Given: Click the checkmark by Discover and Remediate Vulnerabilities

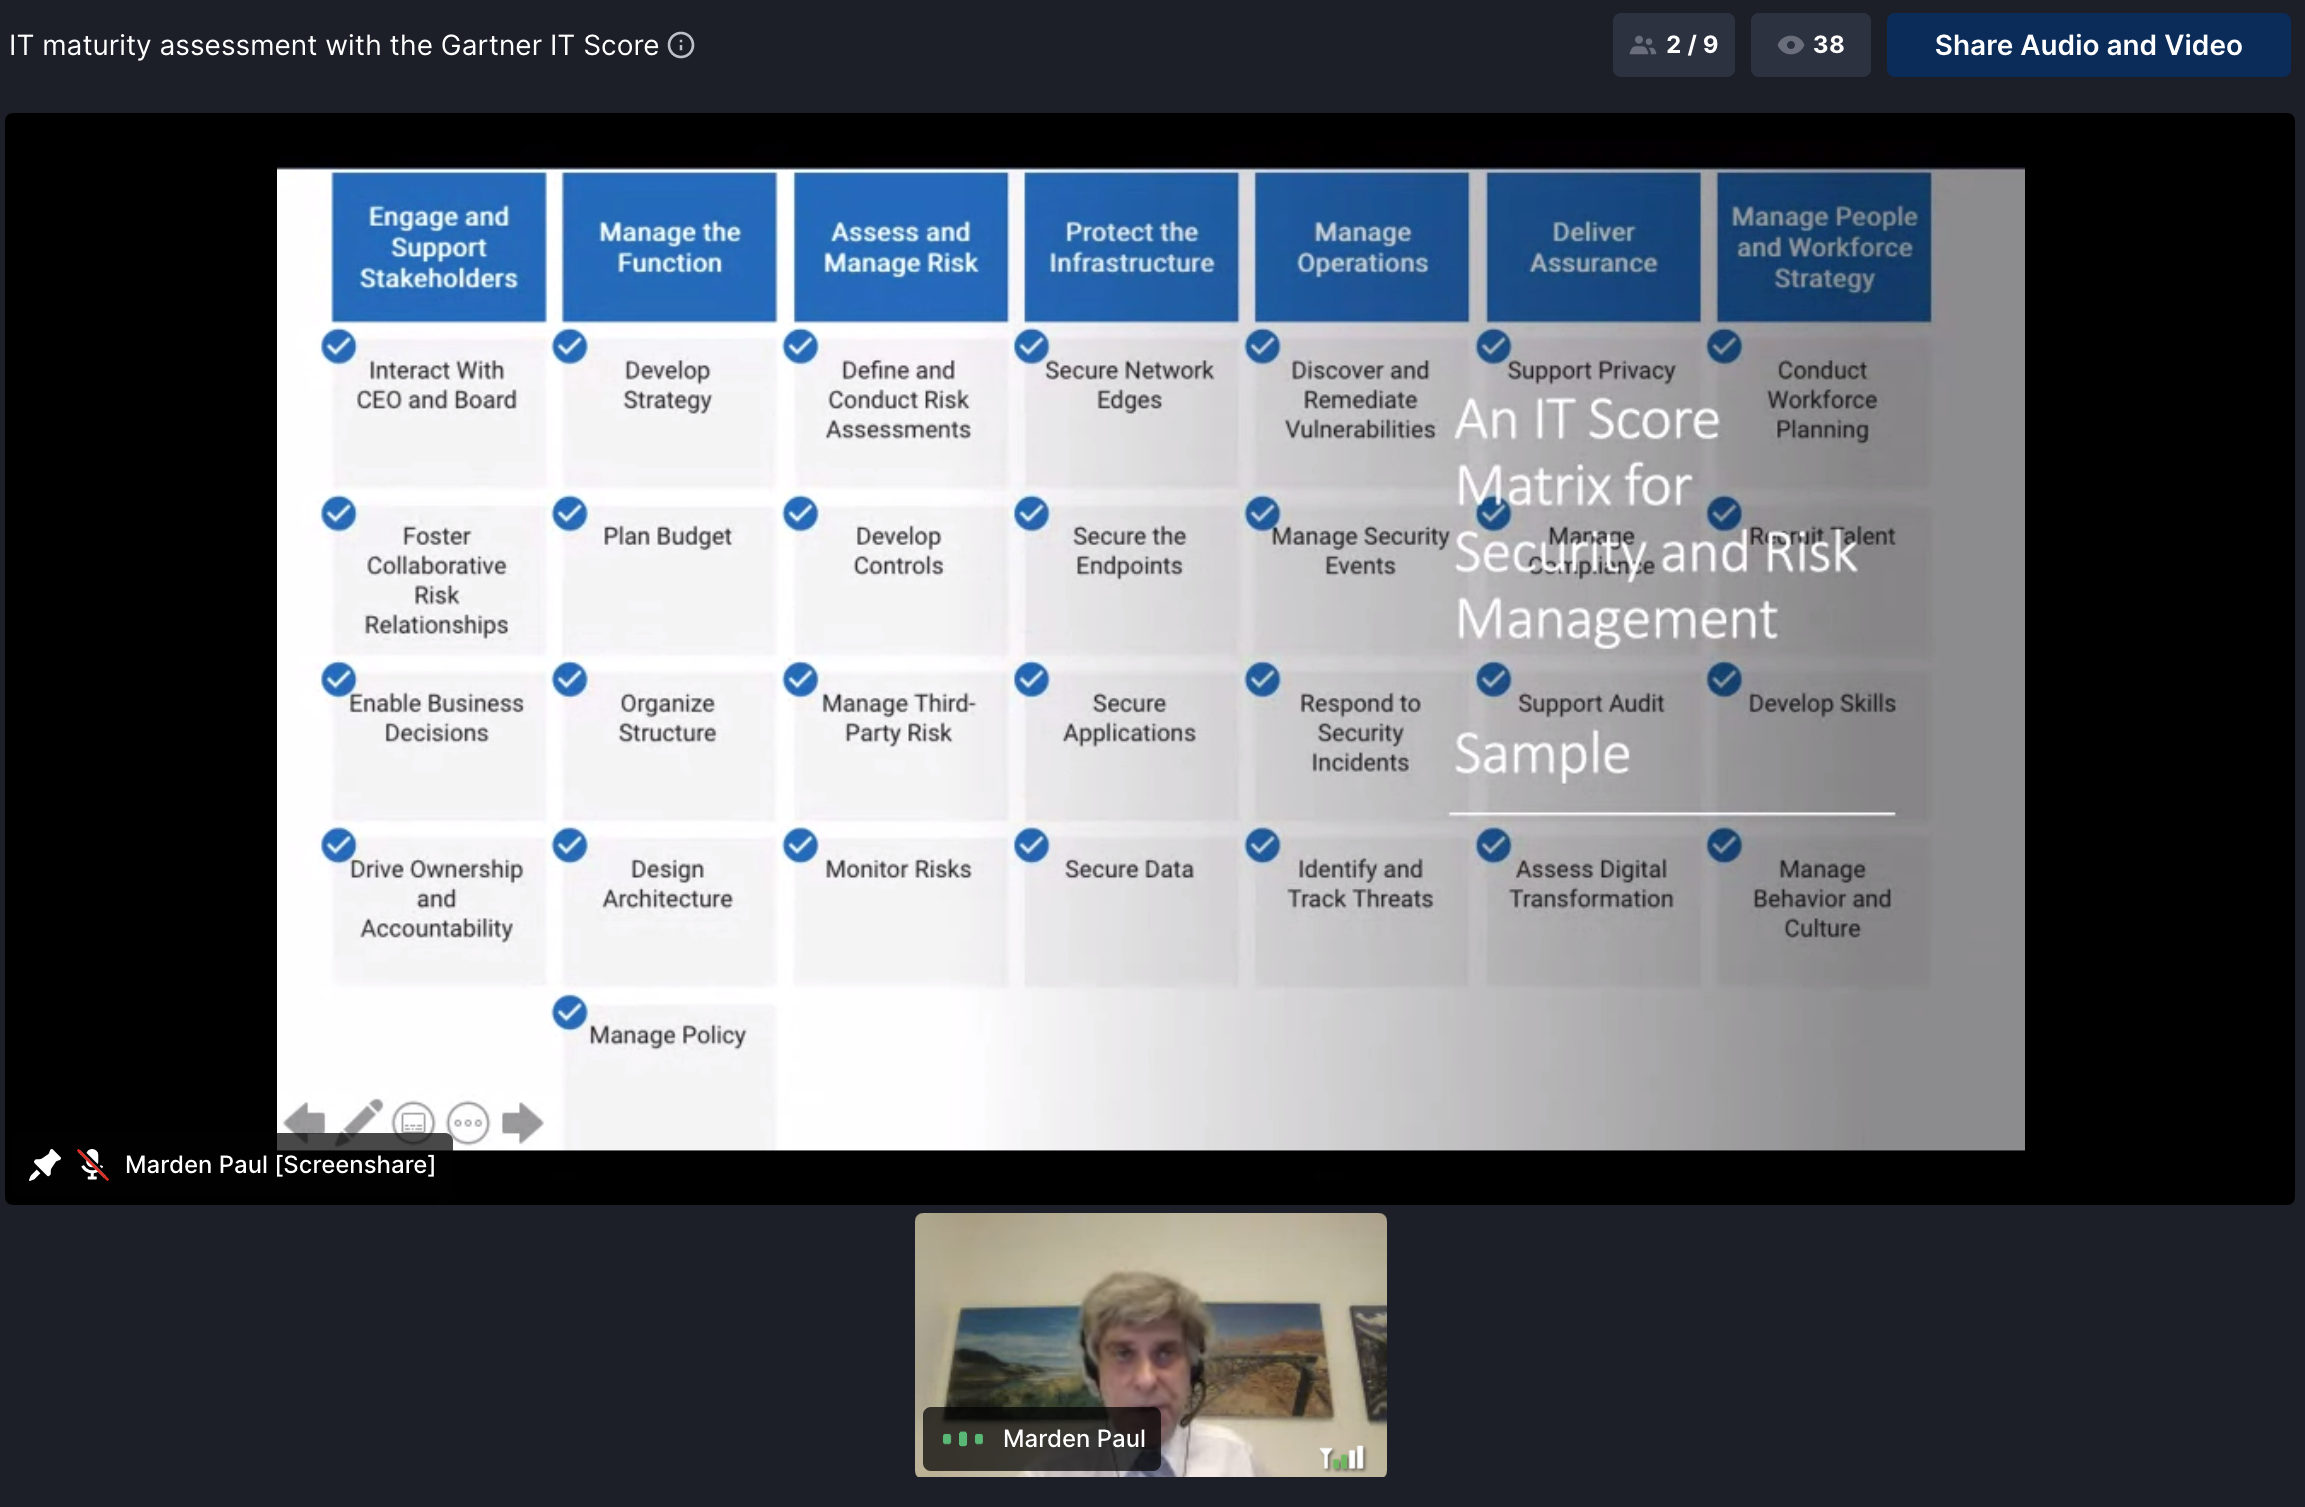Looking at the screenshot, I should (1262, 346).
